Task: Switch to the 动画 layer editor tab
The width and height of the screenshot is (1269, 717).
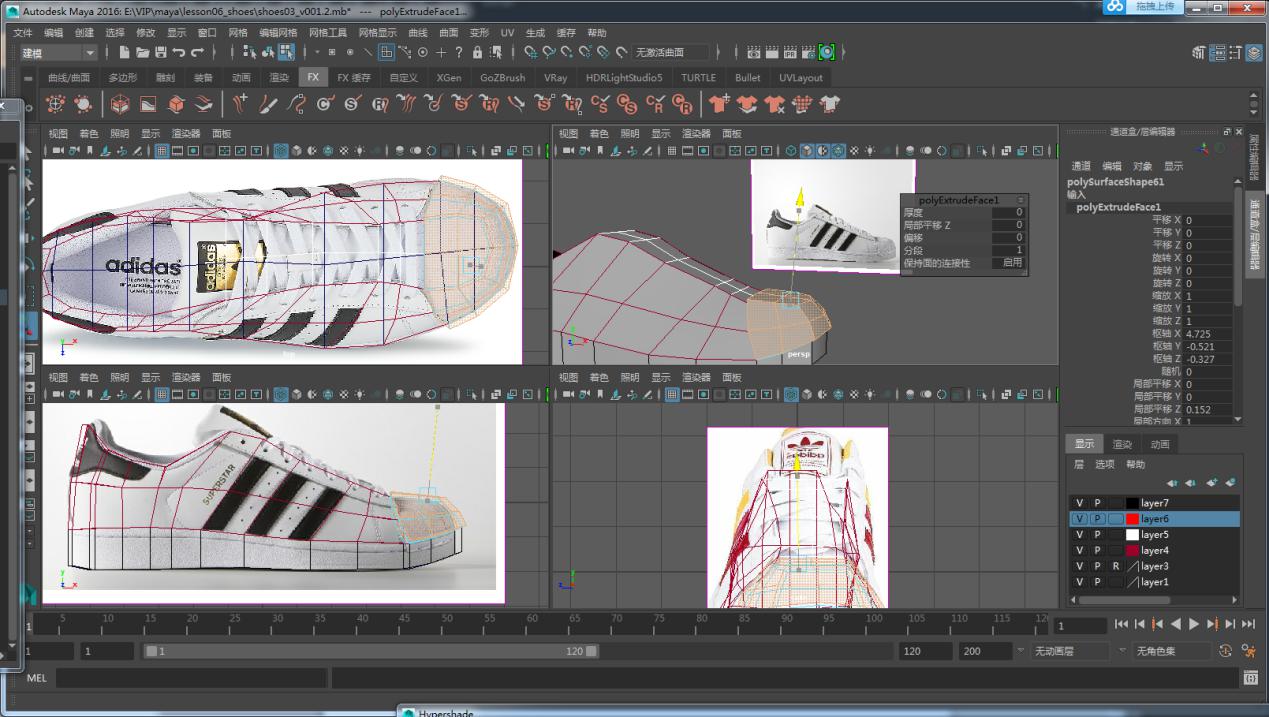Action: [1160, 444]
